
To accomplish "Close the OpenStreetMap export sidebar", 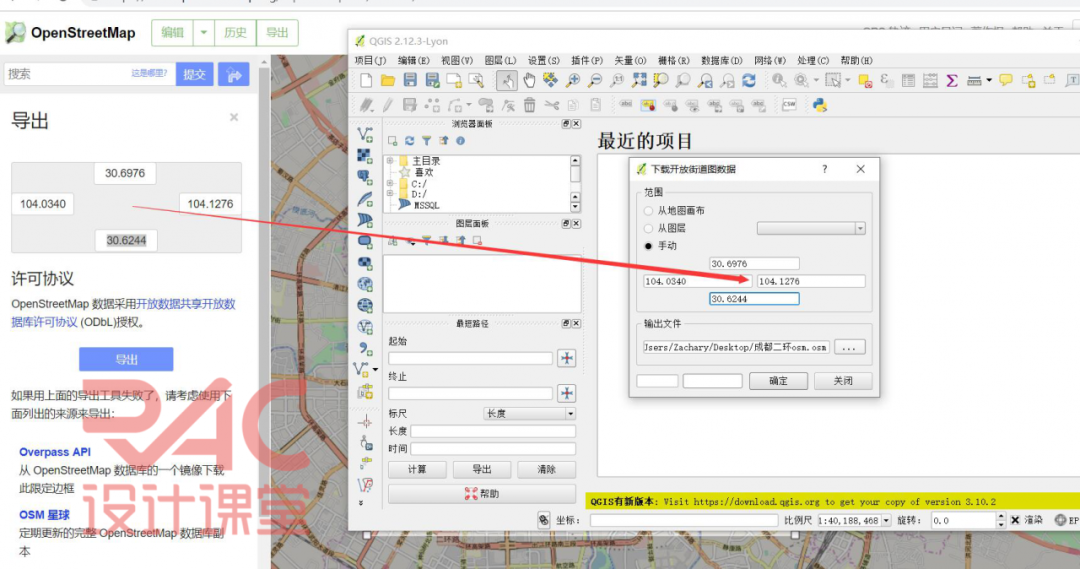I will point(234,117).
